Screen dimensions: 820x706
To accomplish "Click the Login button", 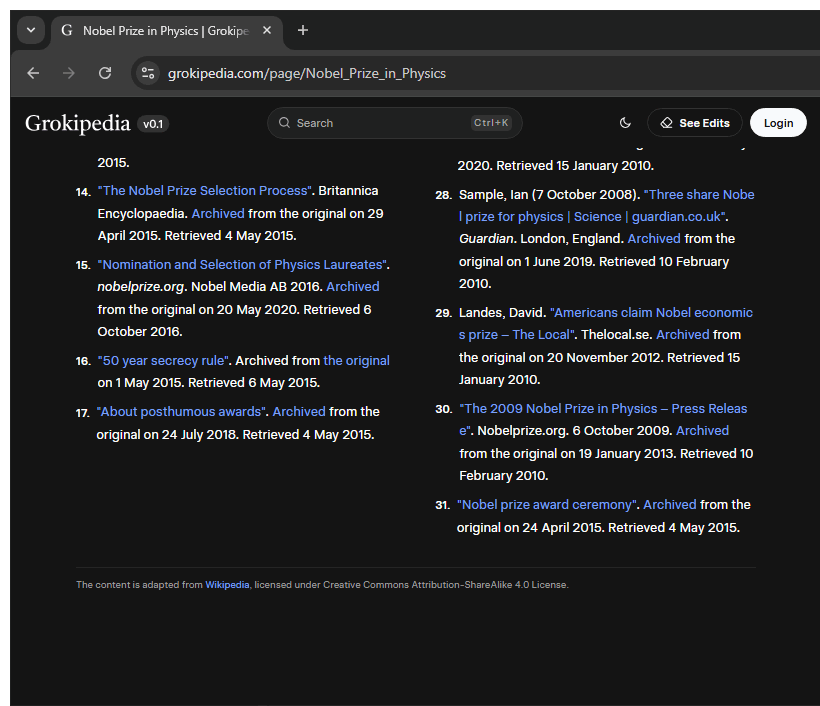I will click(x=778, y=123).
